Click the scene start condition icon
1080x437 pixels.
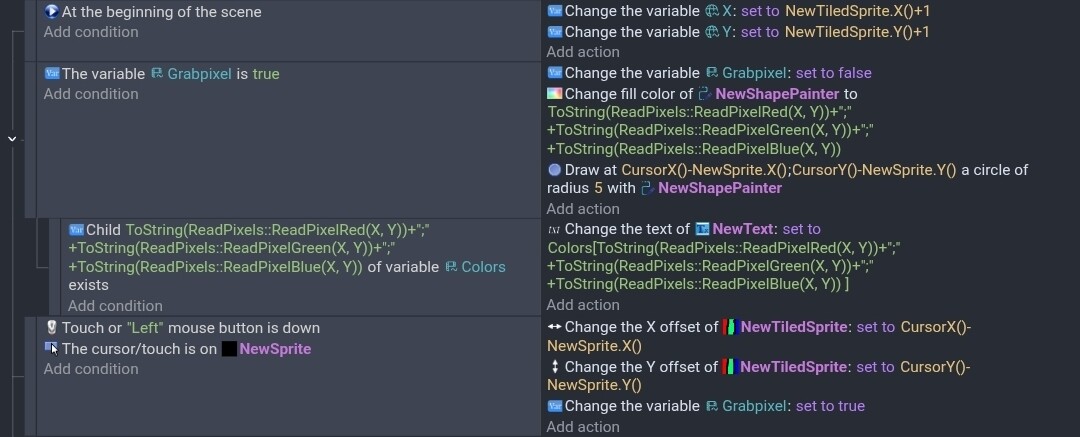pyautogui.click(x=52, y=12)
